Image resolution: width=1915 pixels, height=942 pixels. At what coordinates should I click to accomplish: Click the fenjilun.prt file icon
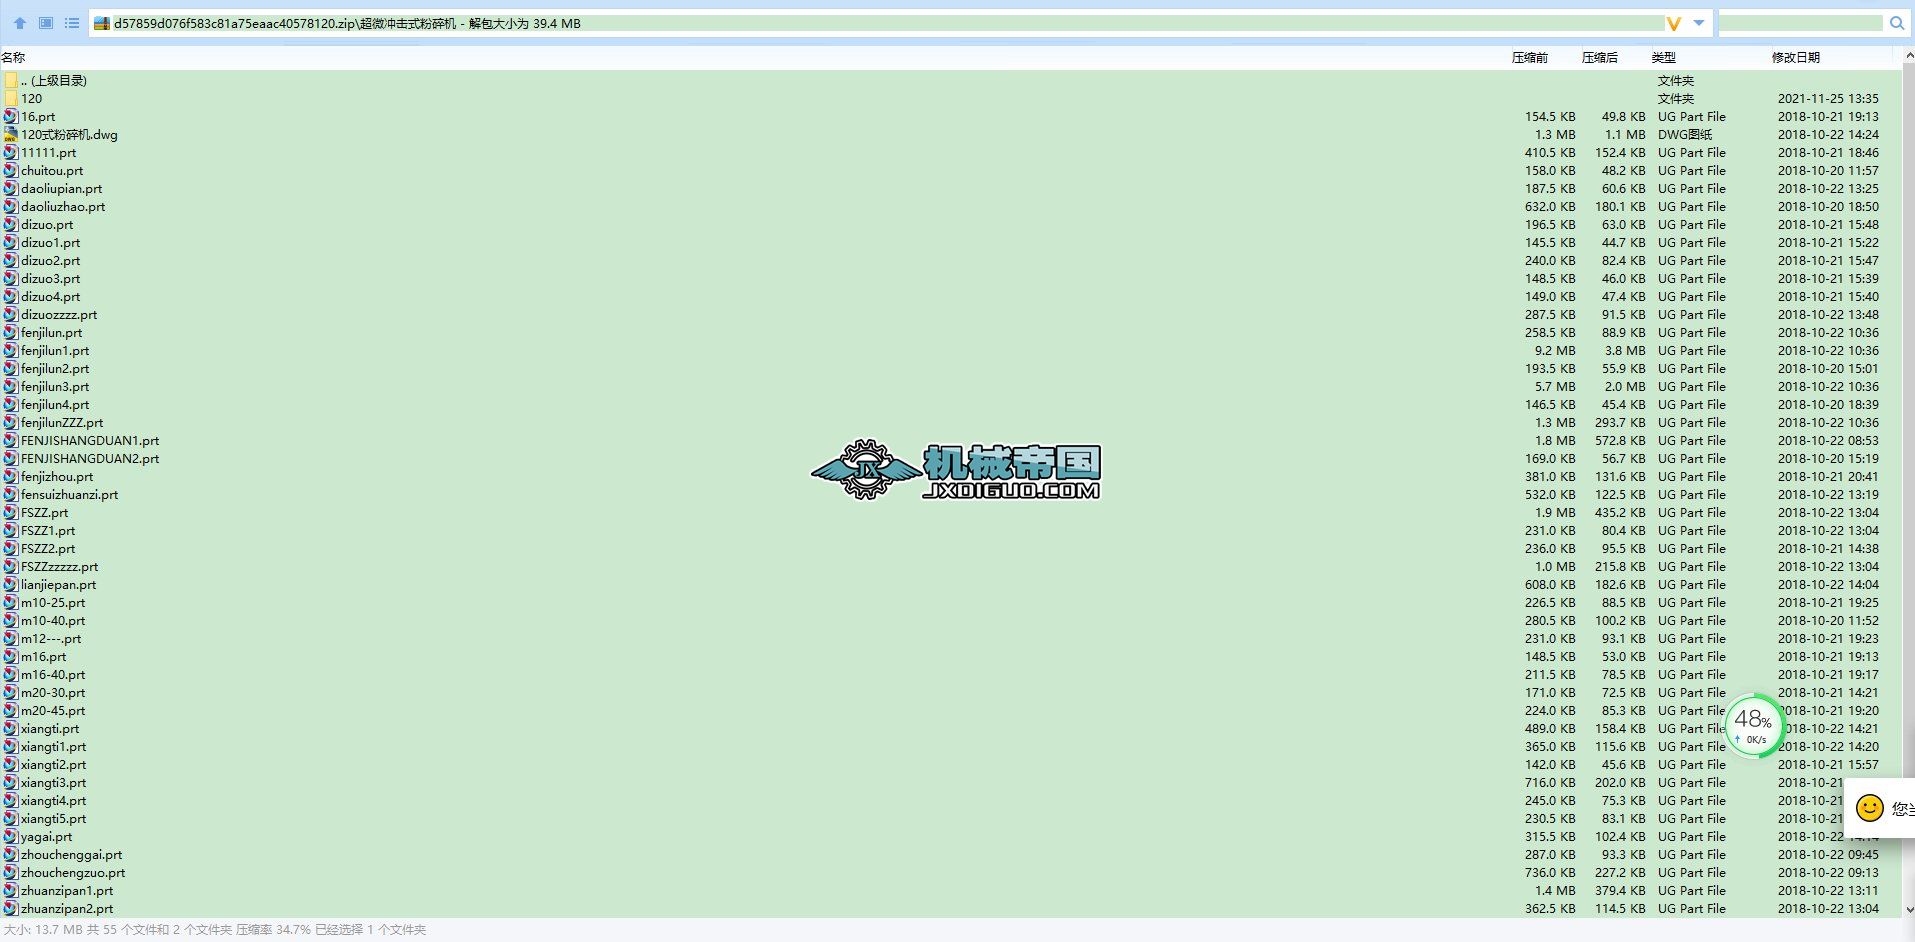tap(11, 333)
